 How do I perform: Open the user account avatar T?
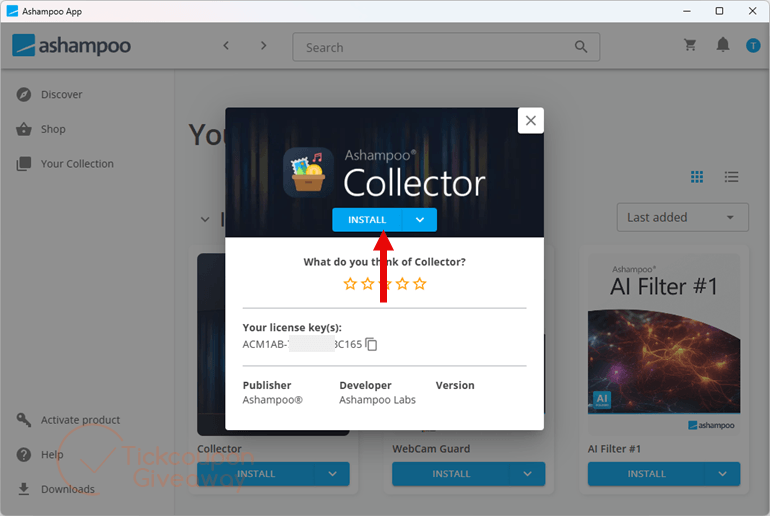[x=753, y=46]
